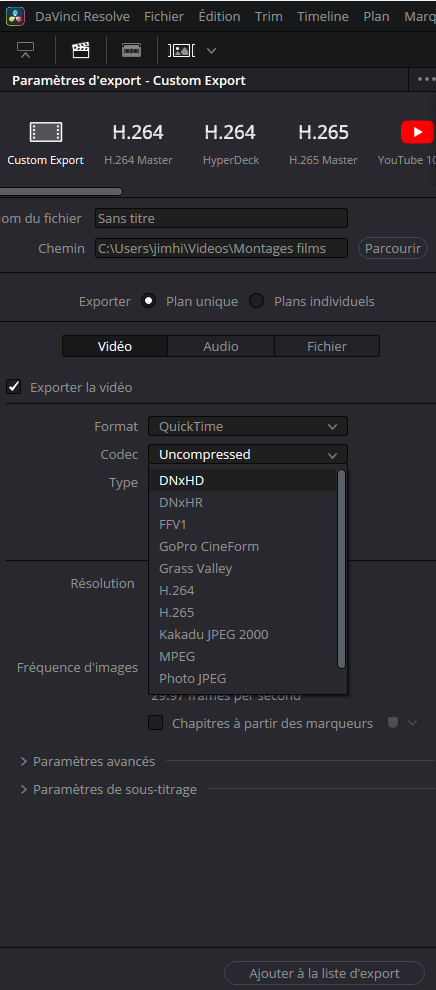
Task: Click the viewer monitor toolbar icon
Action: (26, 51)
